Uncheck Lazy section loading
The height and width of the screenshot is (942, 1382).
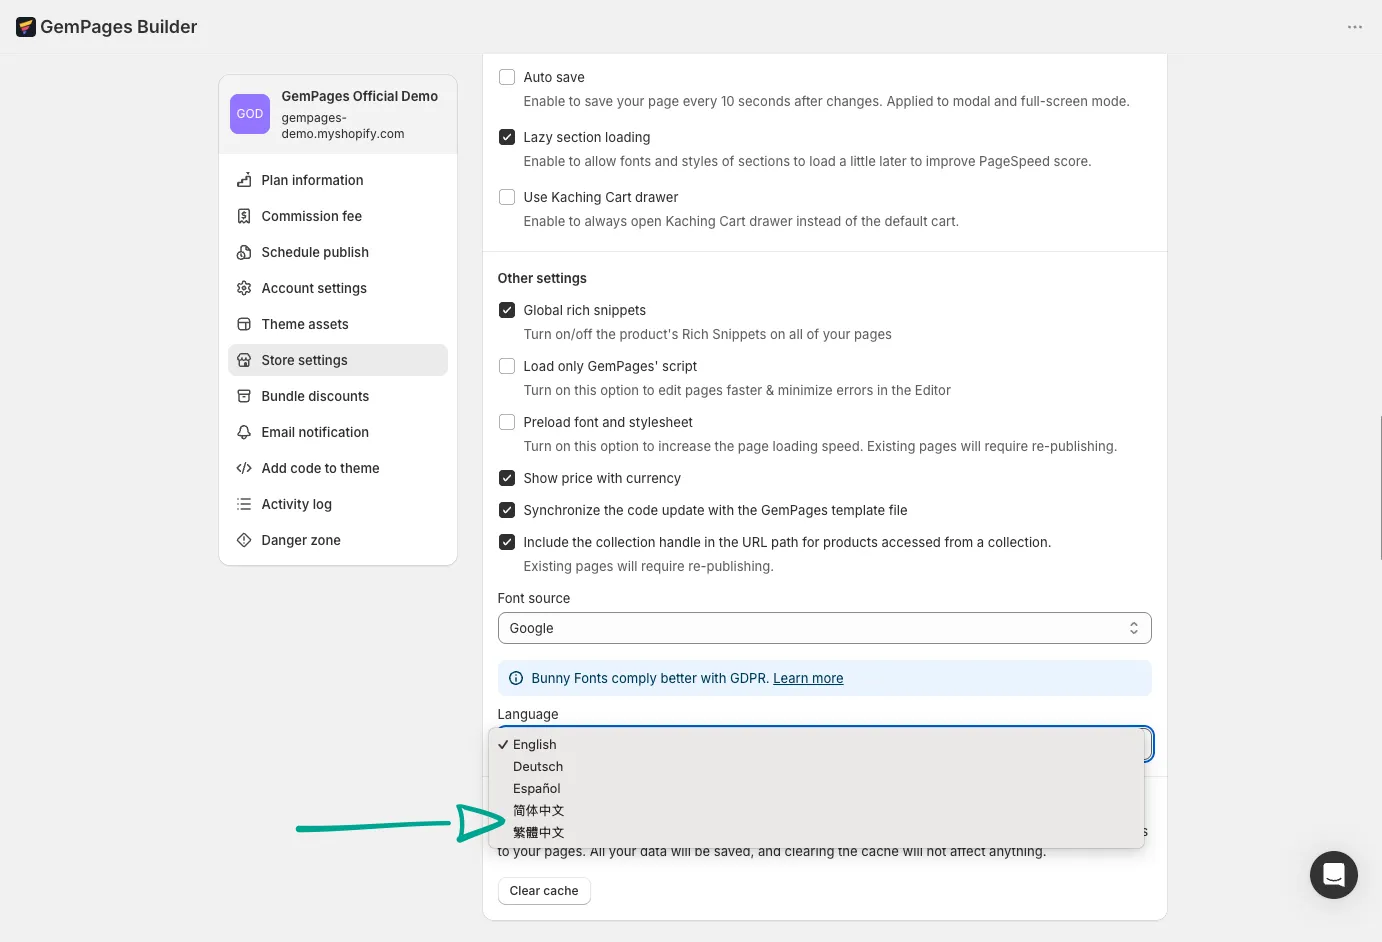point(507,137)
